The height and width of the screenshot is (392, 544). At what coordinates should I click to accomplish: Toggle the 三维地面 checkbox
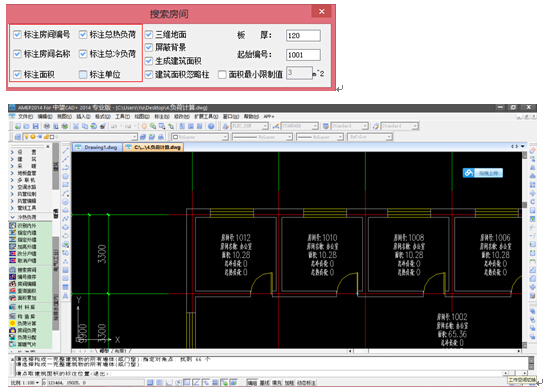coord(149,34)
